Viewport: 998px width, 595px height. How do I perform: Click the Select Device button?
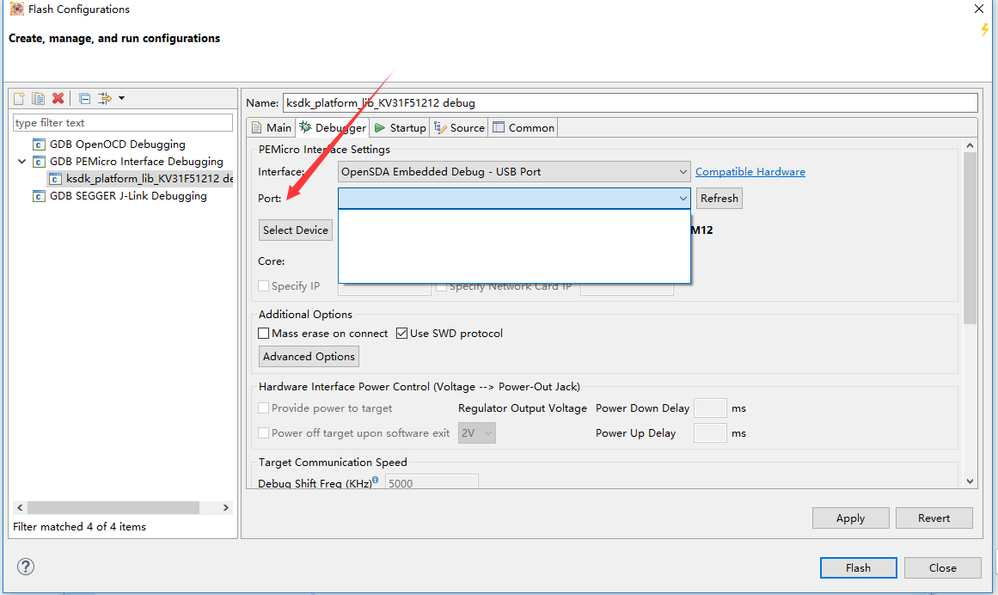[295, 230]
